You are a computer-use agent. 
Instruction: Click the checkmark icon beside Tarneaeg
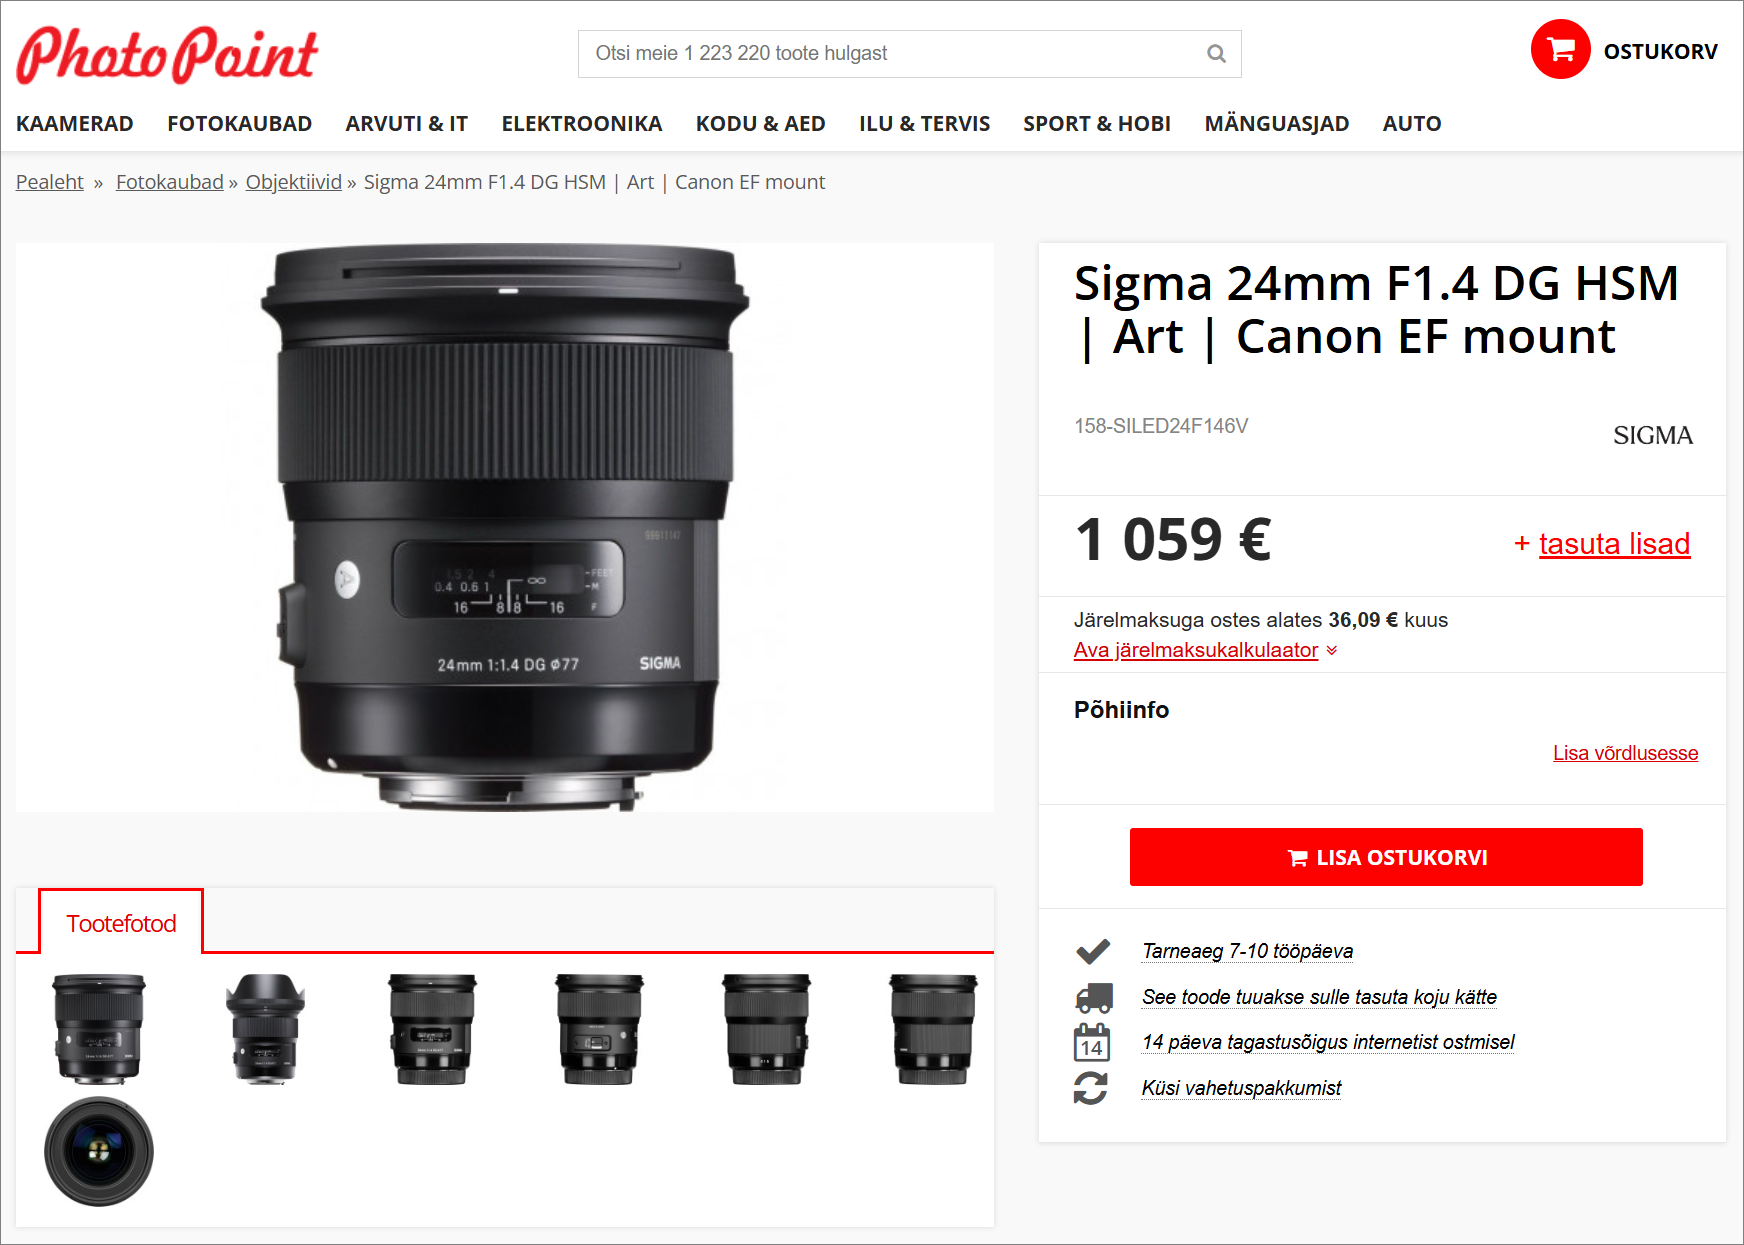[1093, 951]
